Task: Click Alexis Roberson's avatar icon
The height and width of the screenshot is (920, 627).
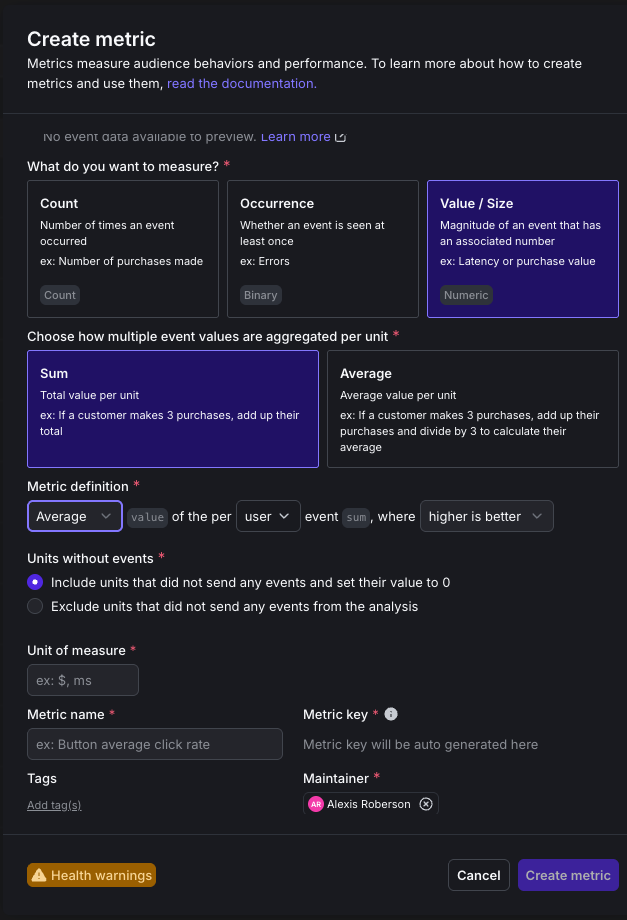Action: [316, 804]
